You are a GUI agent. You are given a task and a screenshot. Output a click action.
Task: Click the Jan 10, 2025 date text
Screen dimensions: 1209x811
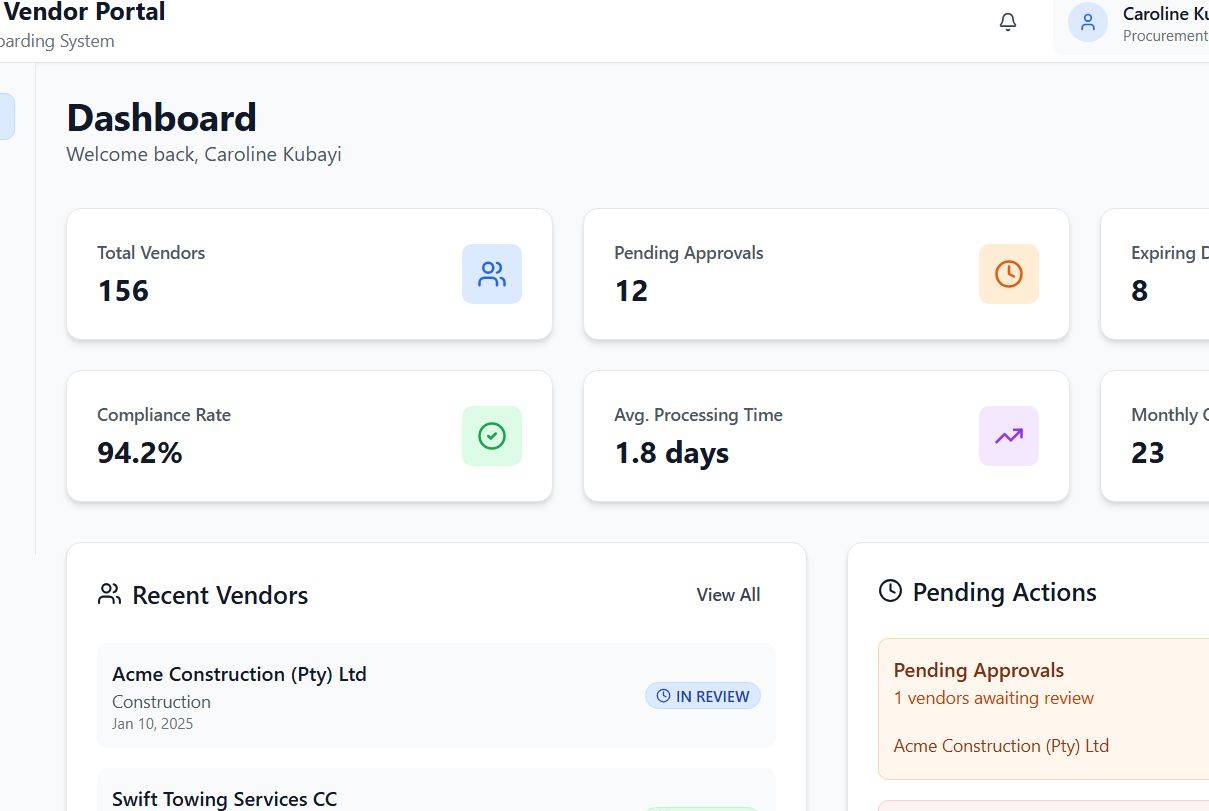click(x=152, y=724)
